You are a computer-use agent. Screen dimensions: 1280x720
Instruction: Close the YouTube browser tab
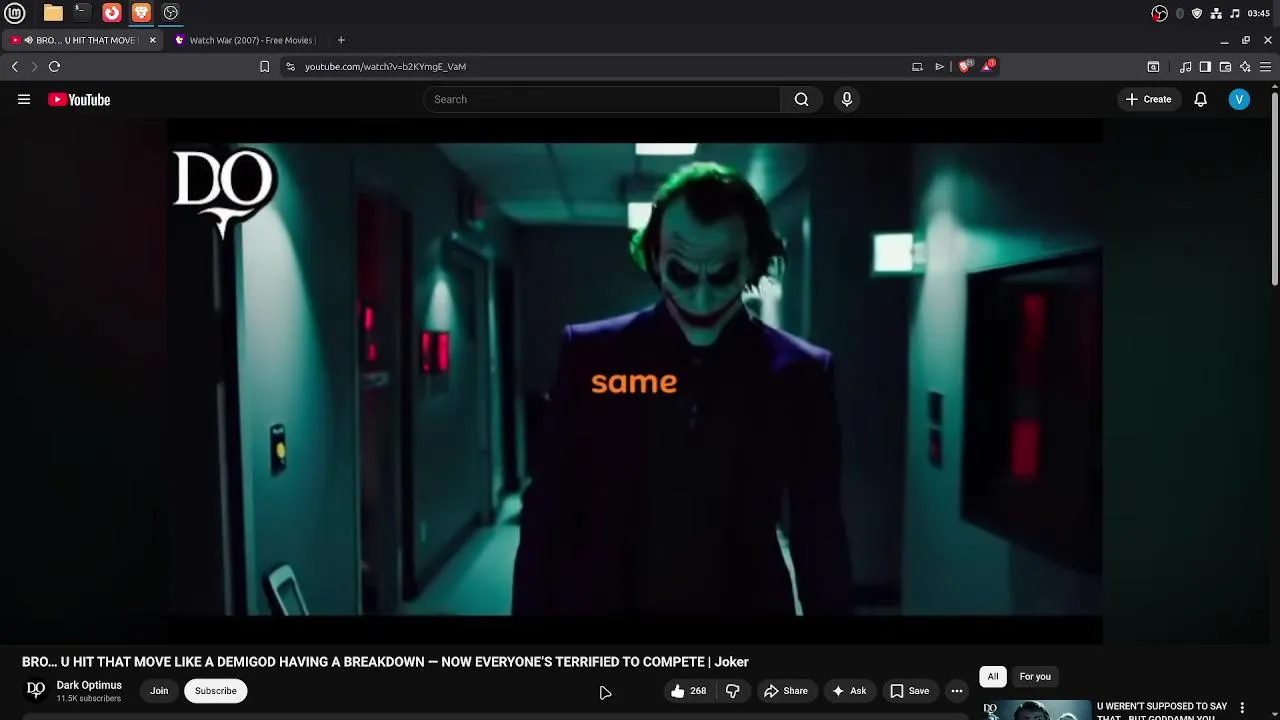[152, 40]
